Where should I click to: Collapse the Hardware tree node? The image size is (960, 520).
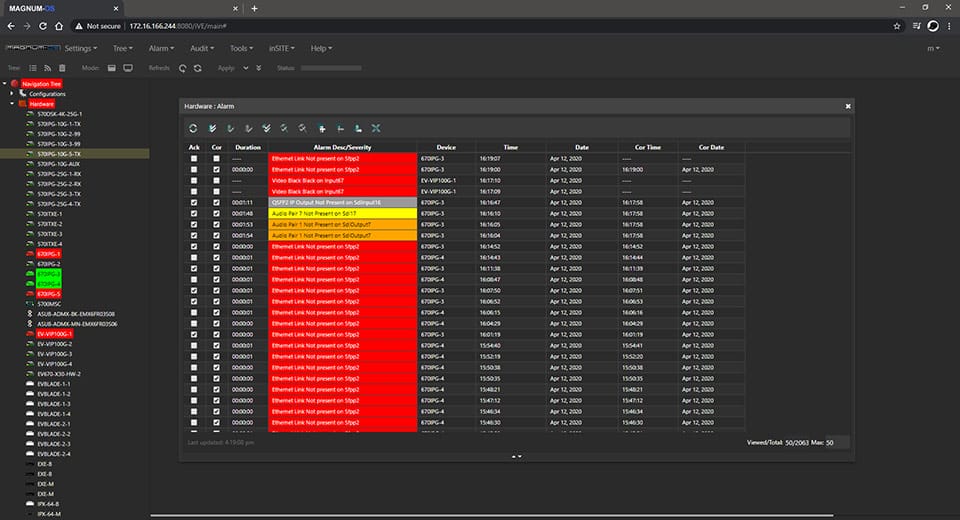[x=12, y=104]
